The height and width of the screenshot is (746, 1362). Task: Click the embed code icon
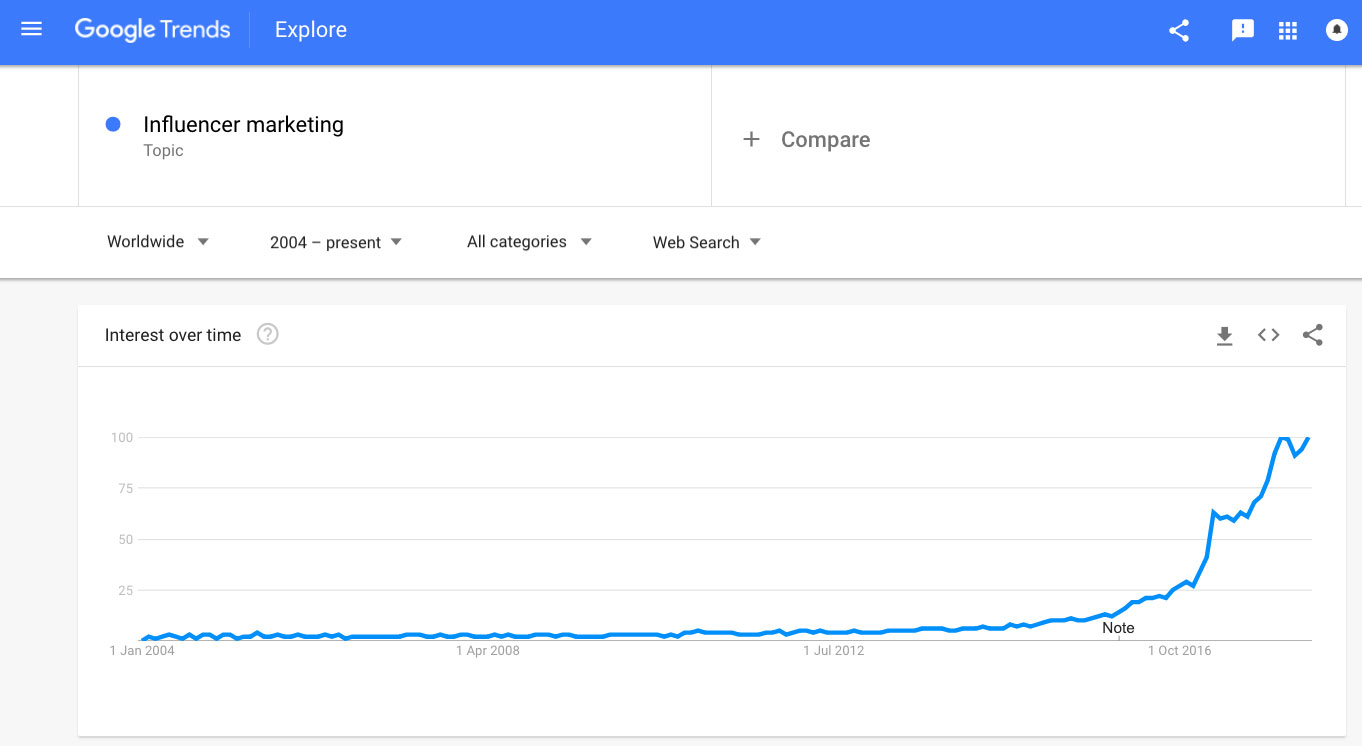1268,336
